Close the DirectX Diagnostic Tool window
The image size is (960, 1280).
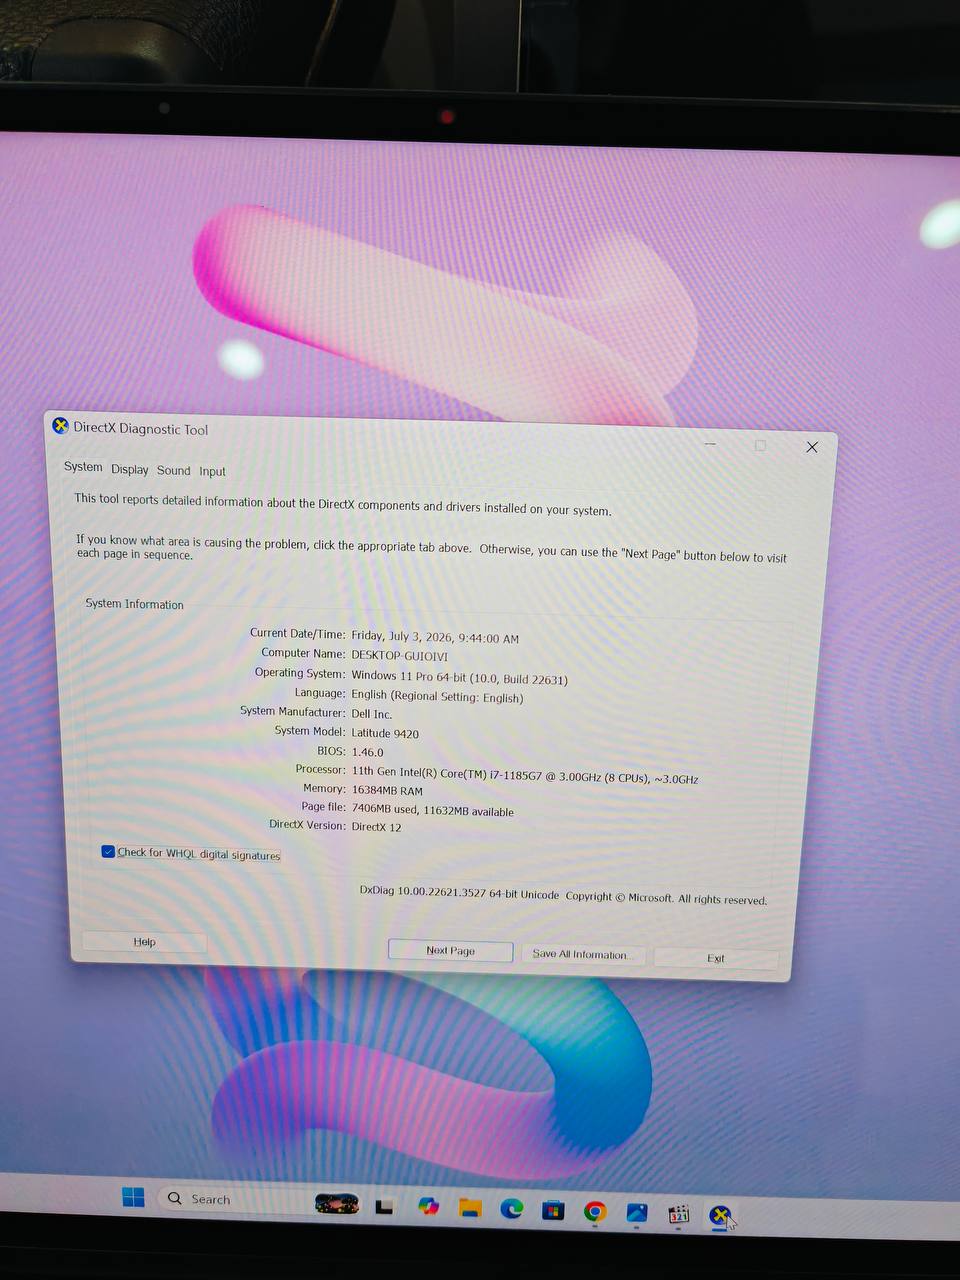click(x=812, y=447)
